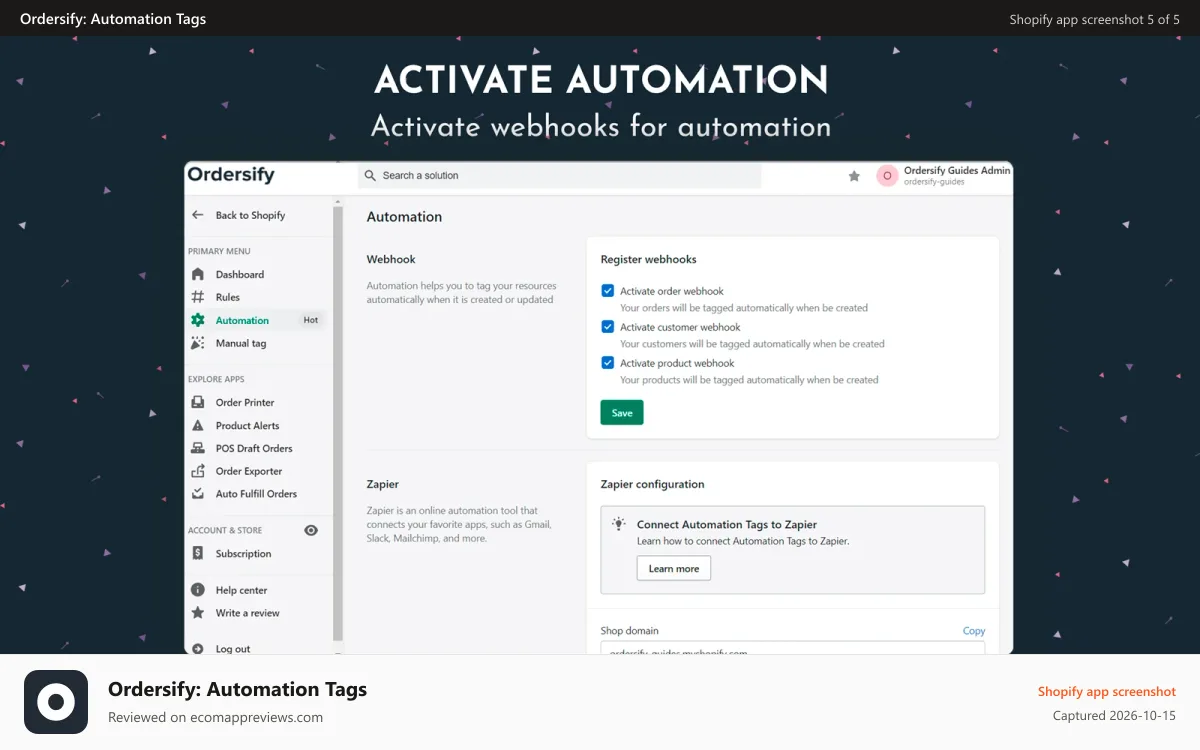Toggle the eye icon beside Account & Store
1200x750 pixels.
pyautogui.click(x=311, y=530)
